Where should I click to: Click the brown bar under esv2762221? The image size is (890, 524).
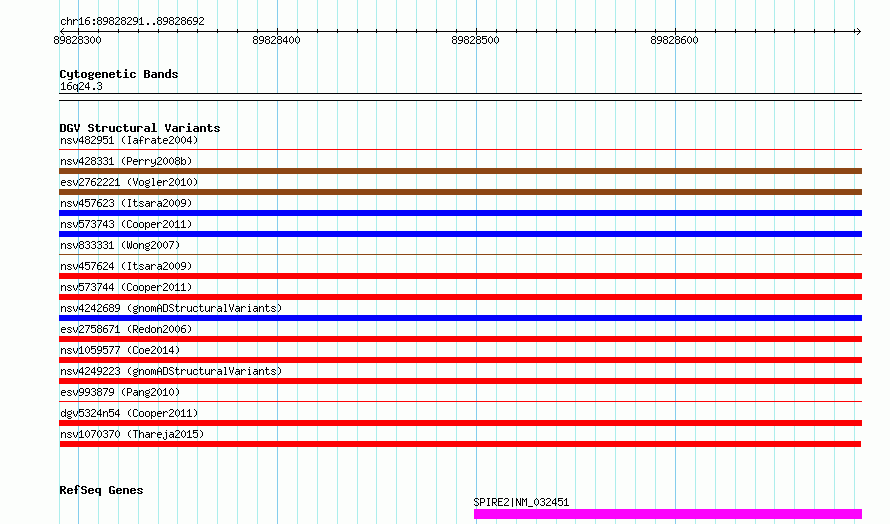coord(460,192)
